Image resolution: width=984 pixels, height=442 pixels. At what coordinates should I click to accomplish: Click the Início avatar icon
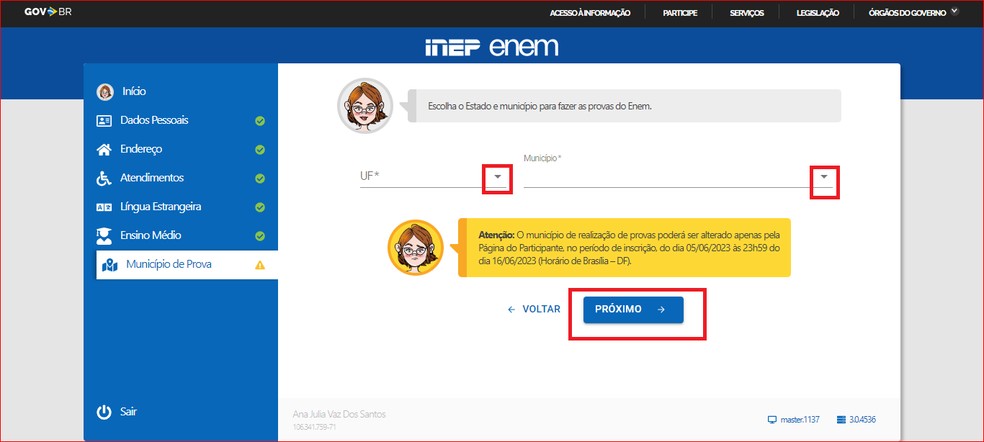[x=105, y=92]
